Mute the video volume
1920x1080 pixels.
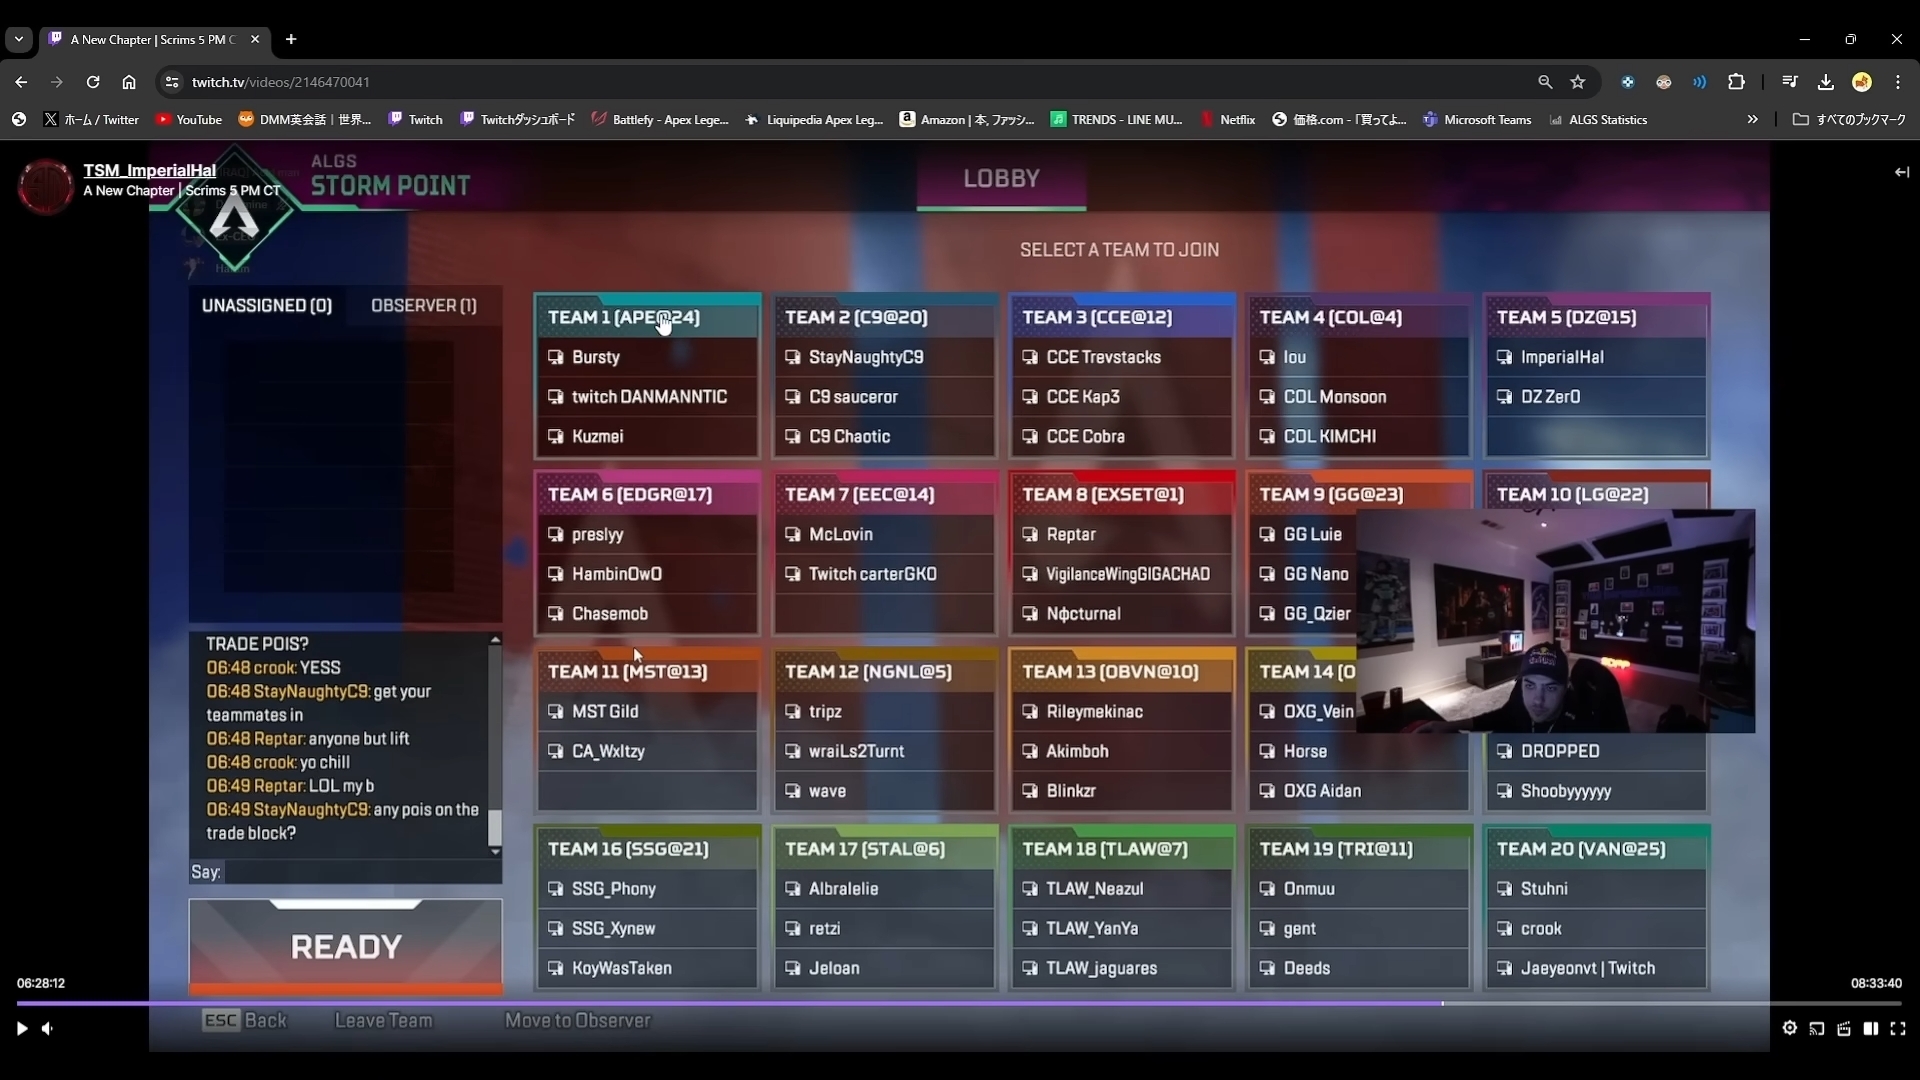(48, 1028)
